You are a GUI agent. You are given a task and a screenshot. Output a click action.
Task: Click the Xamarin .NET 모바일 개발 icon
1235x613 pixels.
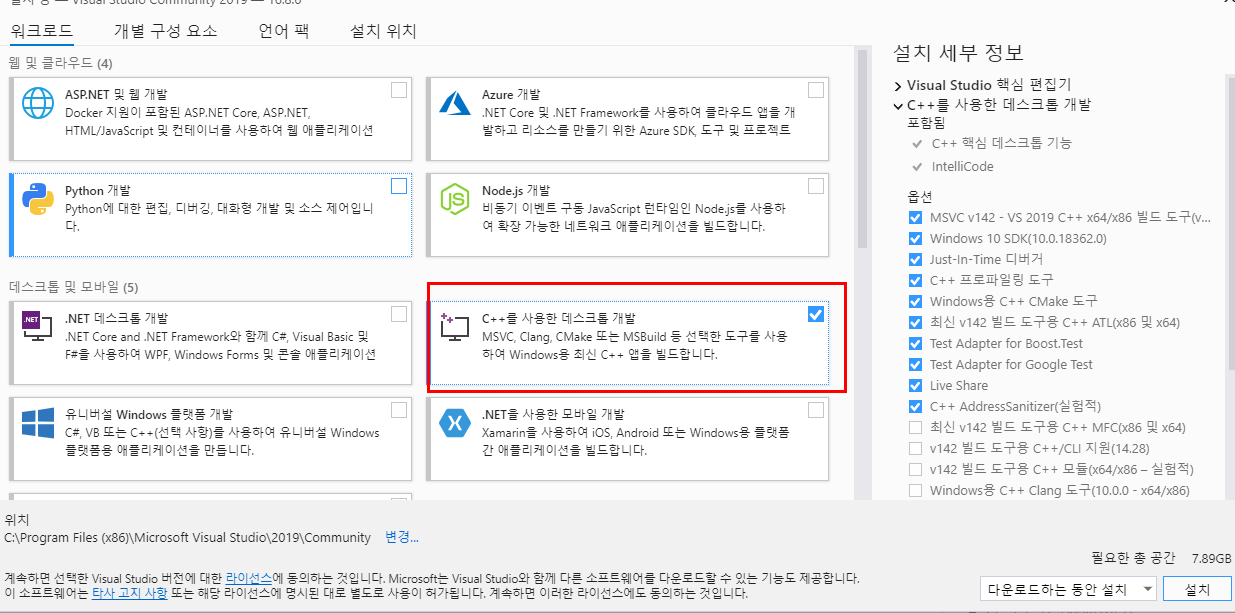tap(455, 424)
